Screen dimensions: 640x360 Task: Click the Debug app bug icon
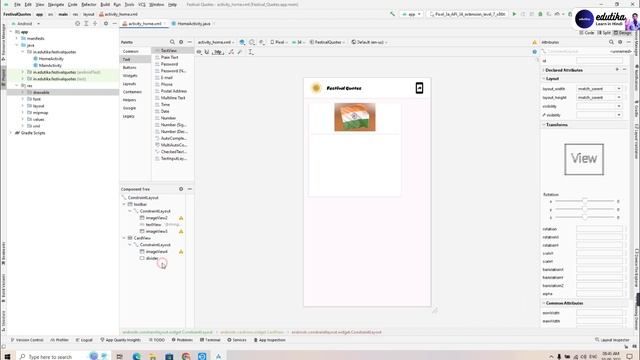click(540, 14)
